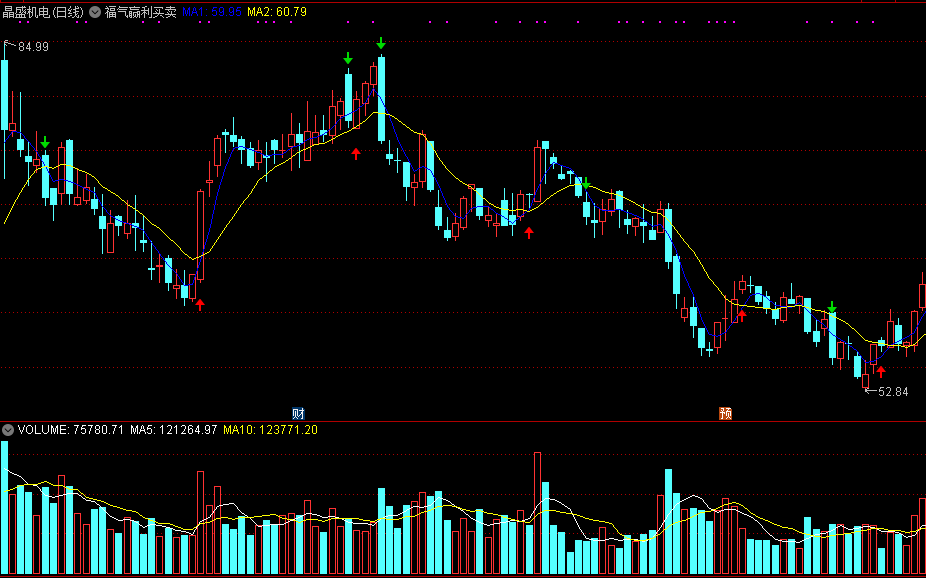
Task: Select the 晶盛机电(日线) stock title
Action: tap(43, 12)
